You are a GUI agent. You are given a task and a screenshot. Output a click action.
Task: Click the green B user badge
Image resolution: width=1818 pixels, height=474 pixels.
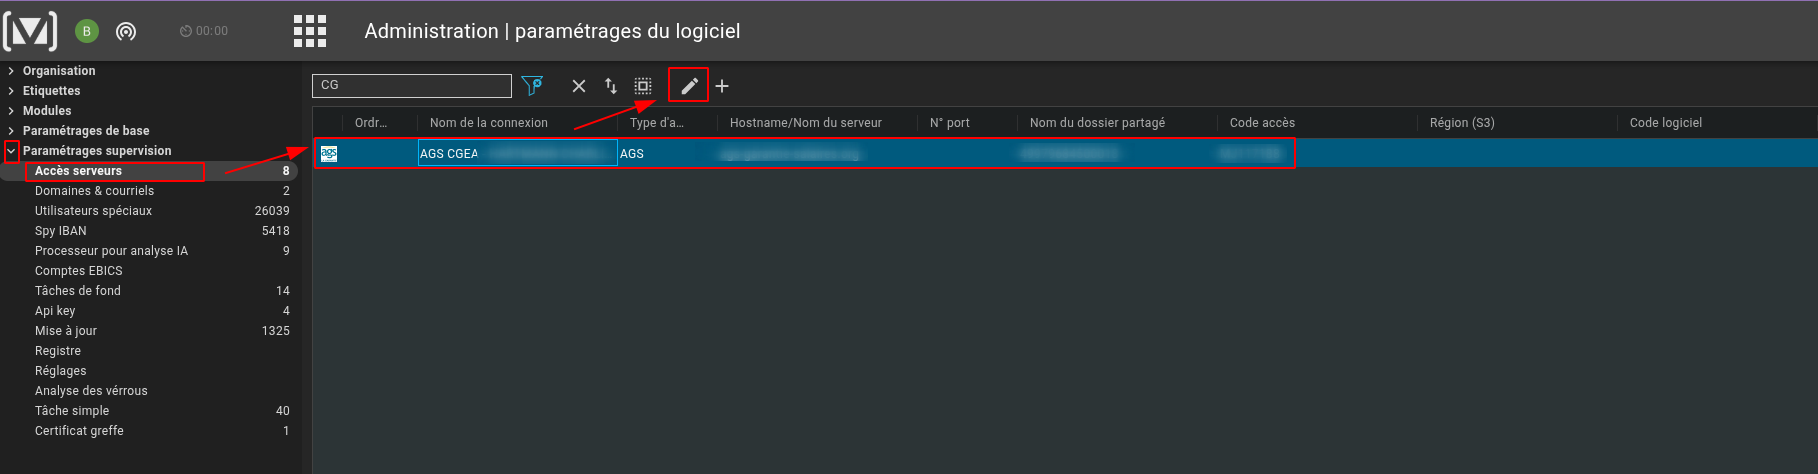[x=87, y=31]
